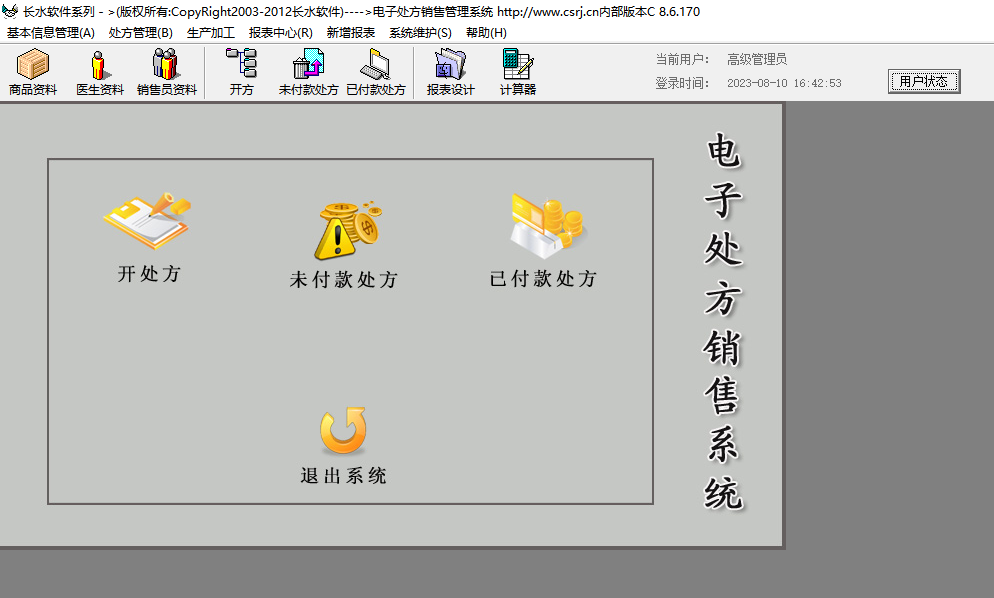
Task: Open the 处方管理(B) menu
Action: pos(141,33)
